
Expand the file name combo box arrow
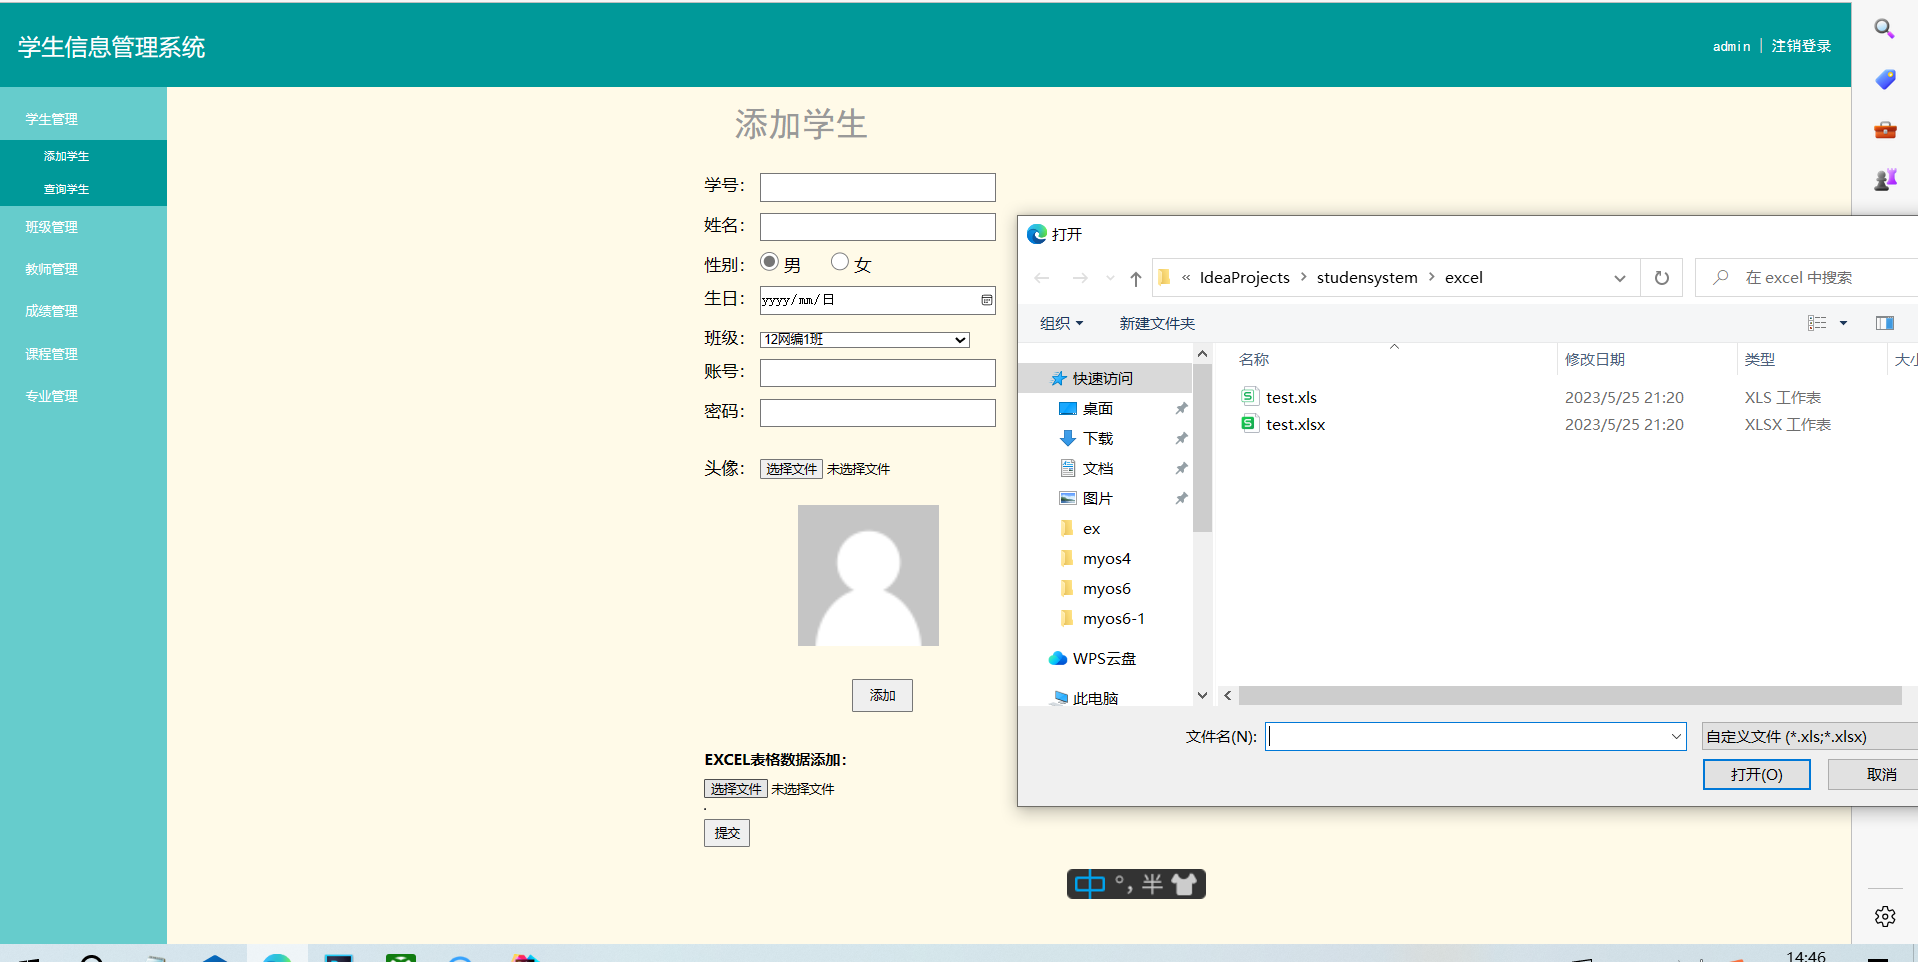[x=1676, y=737]
